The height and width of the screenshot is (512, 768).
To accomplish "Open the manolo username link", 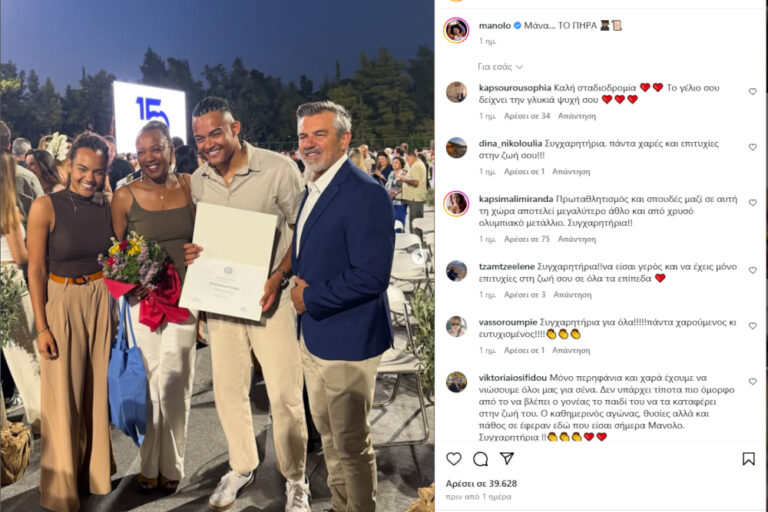I will (x=495, y=25).
